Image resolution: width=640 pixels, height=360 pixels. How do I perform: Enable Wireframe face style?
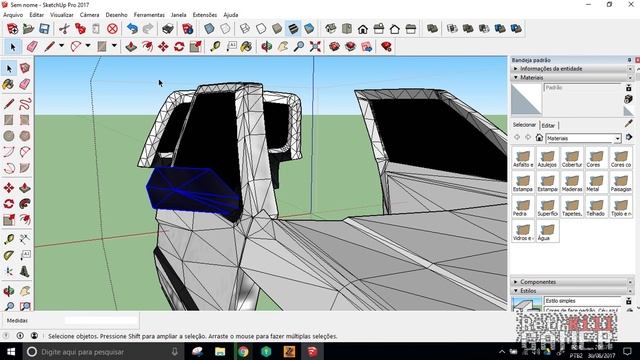tap(245, 29)
